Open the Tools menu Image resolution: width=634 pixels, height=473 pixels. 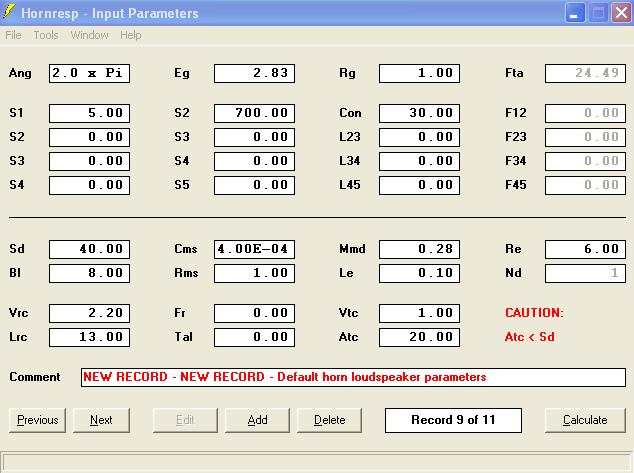(46, 35)
